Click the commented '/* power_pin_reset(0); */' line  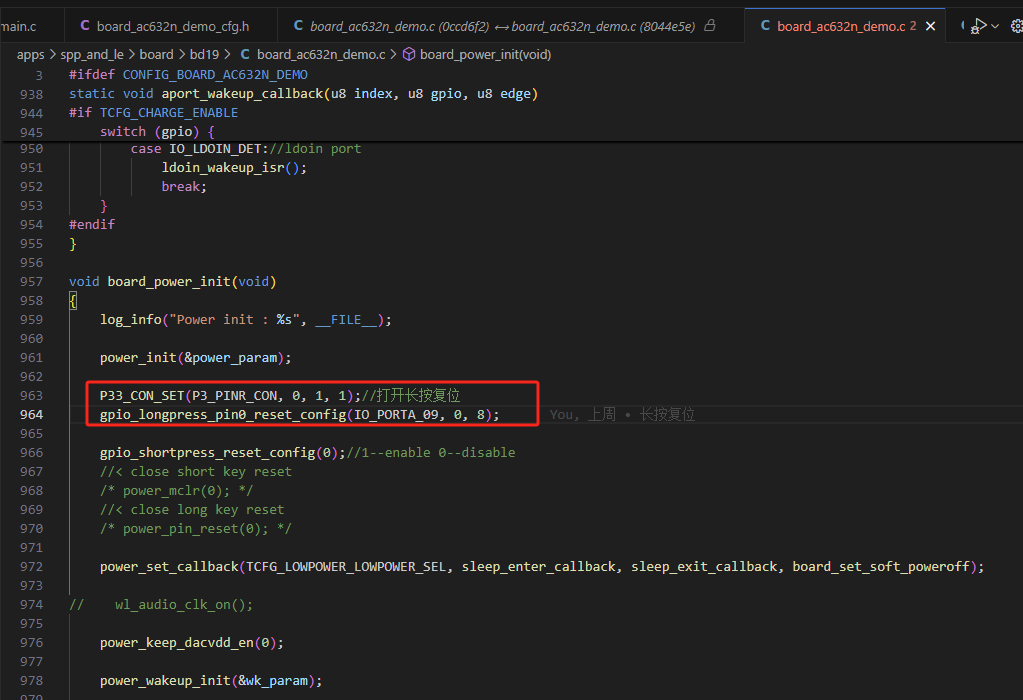(196, 528)
